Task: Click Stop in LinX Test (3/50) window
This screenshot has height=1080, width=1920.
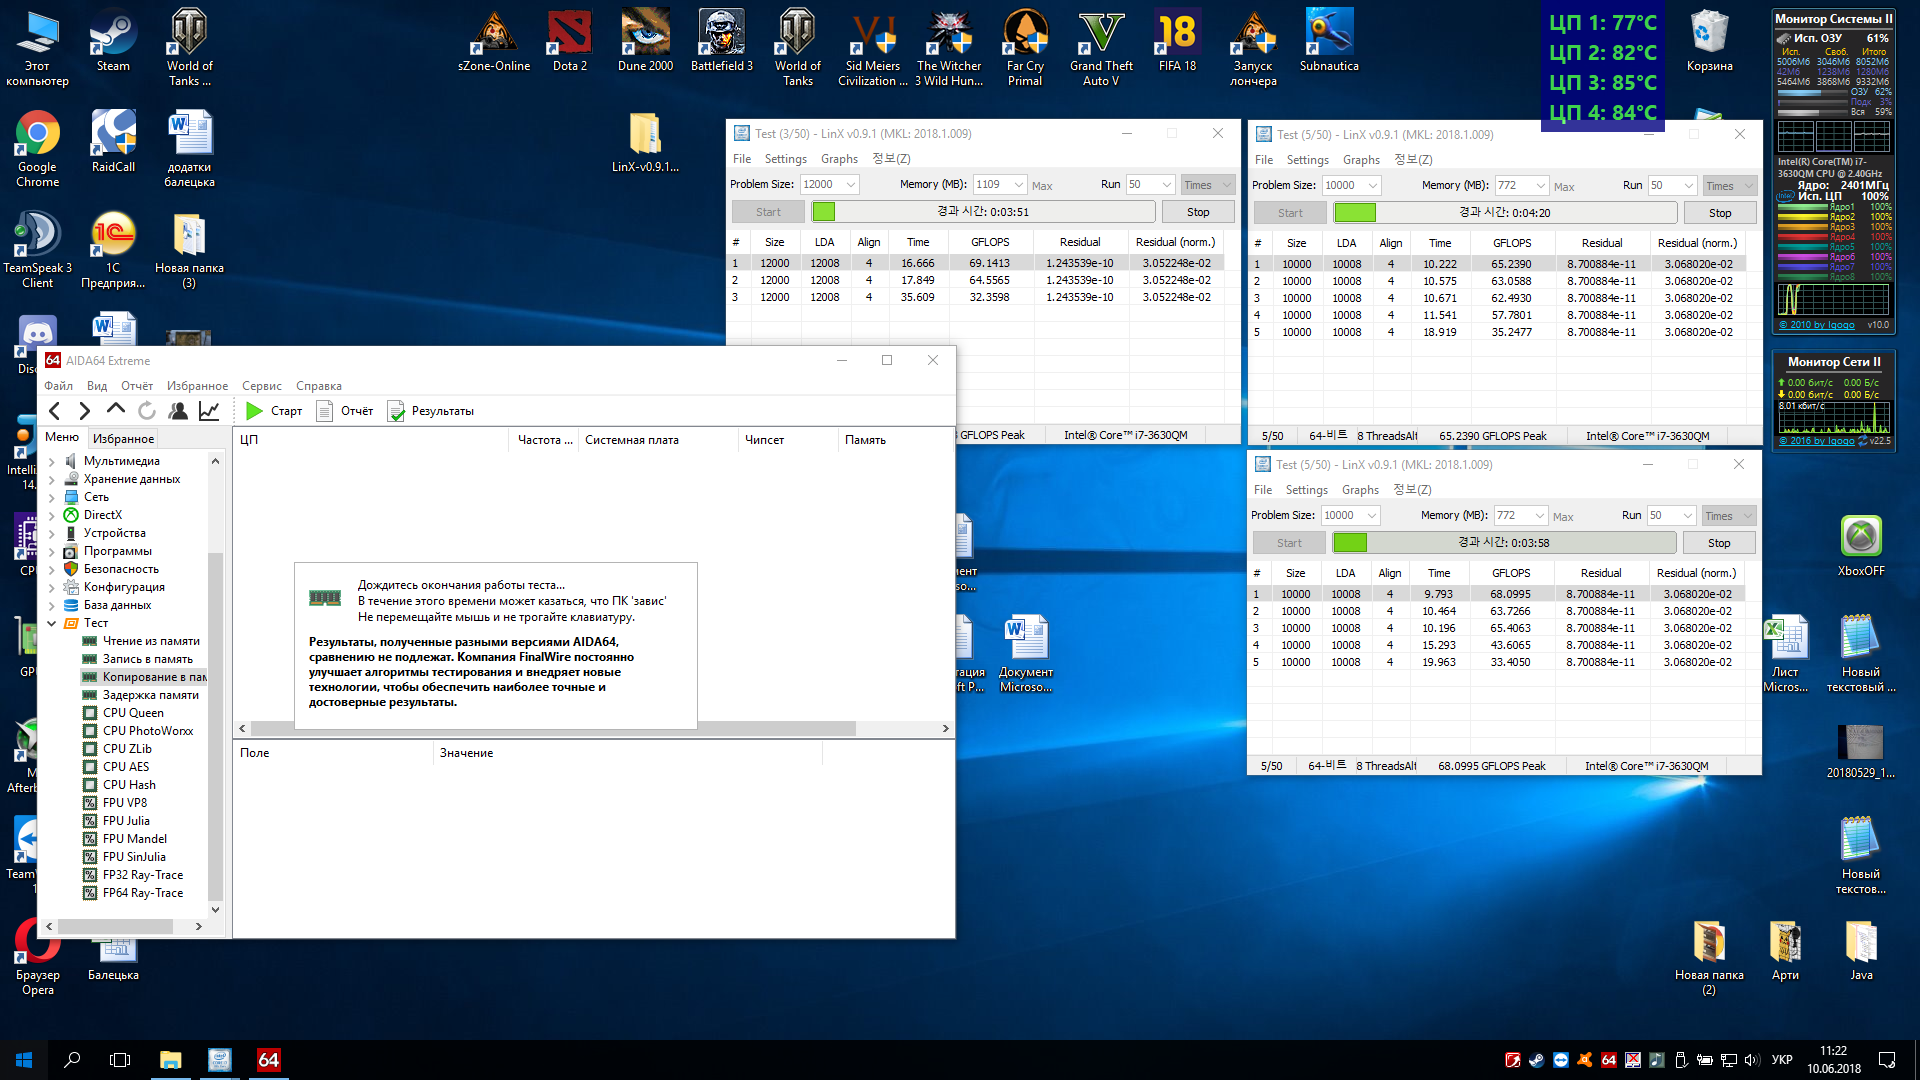Action: [x=1197, y=212]
